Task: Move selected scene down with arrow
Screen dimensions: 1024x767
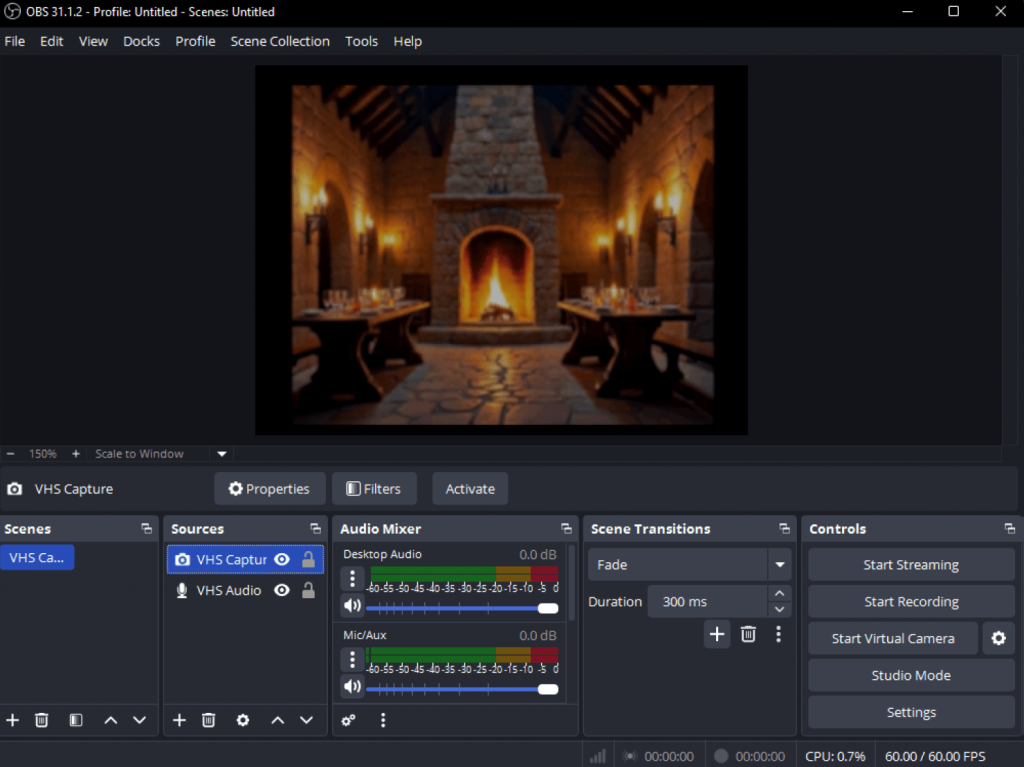Action: (x=140, y=720)
